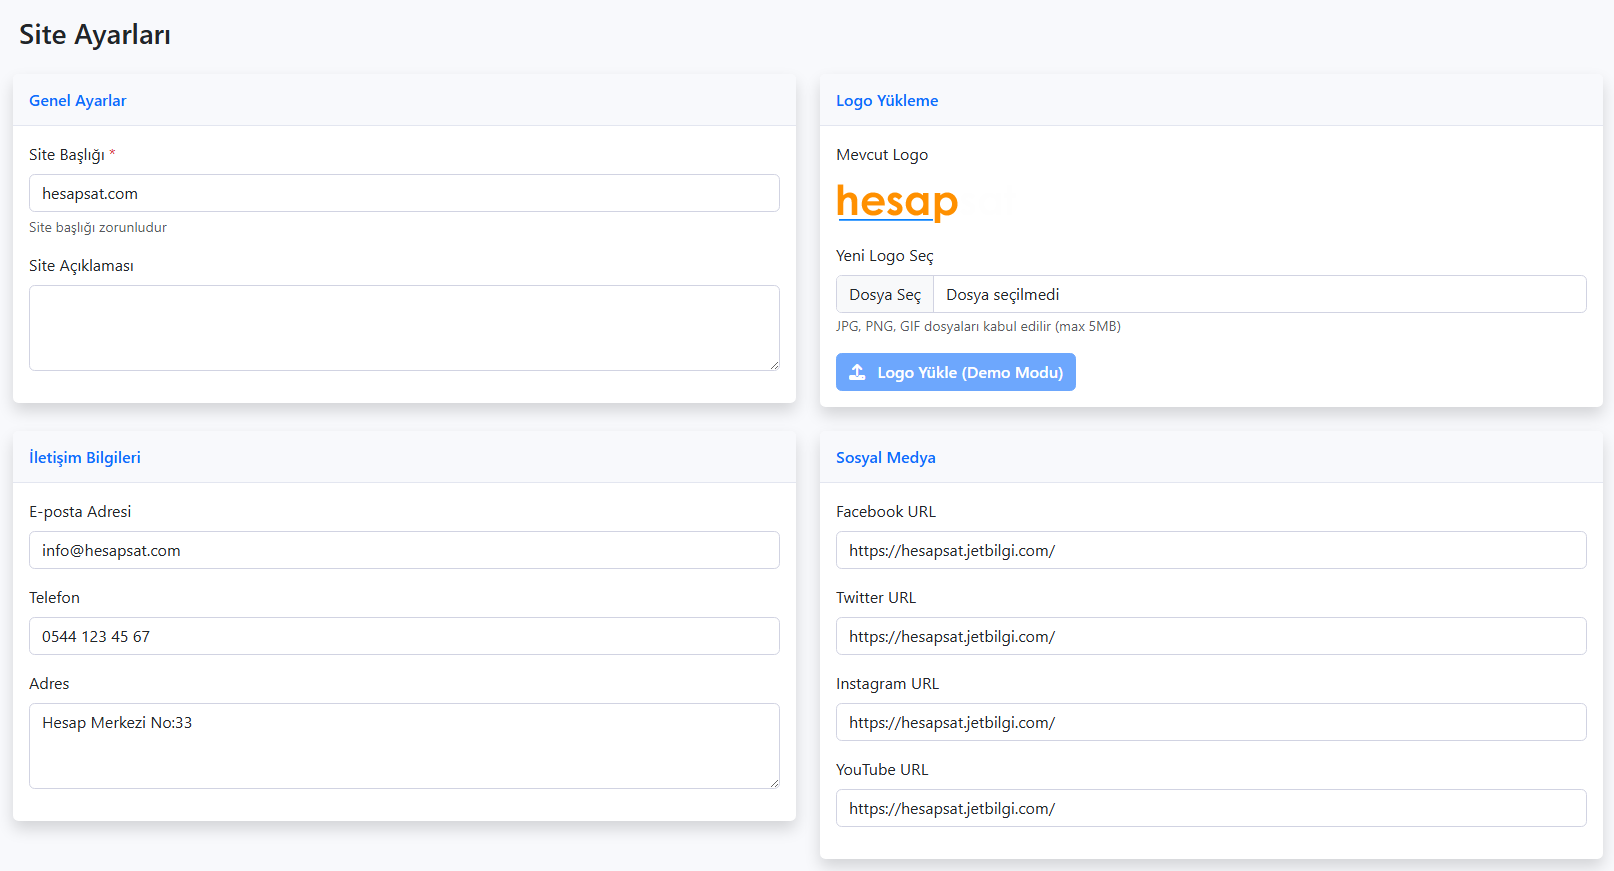The height and width of the screenshot is (871, 1614).
Task: Grab the resize handle of Site Açıklaması textarea
Action: pyautogui.click(x=774, y=365)
